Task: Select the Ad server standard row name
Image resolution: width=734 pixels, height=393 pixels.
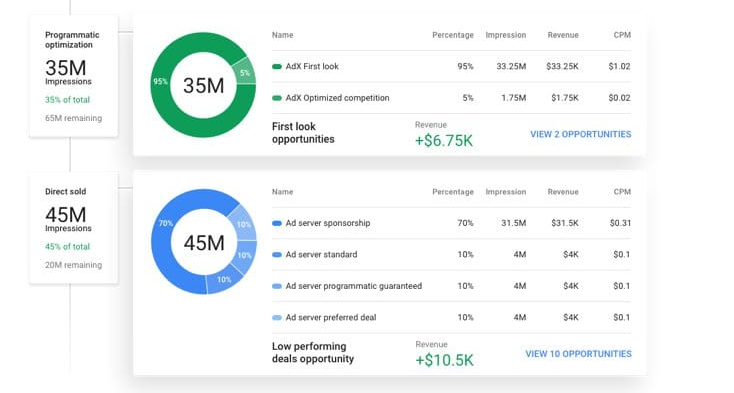Action: (x=321, y=255)
